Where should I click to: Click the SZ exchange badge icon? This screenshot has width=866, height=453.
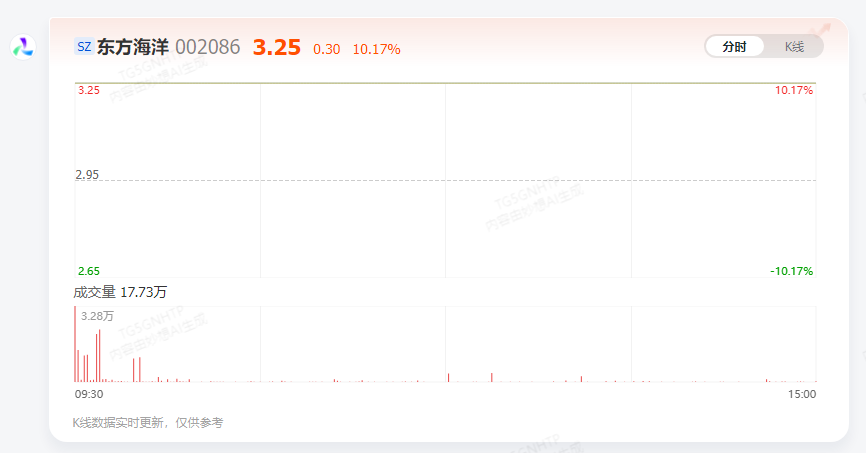[x=84, y=46]
